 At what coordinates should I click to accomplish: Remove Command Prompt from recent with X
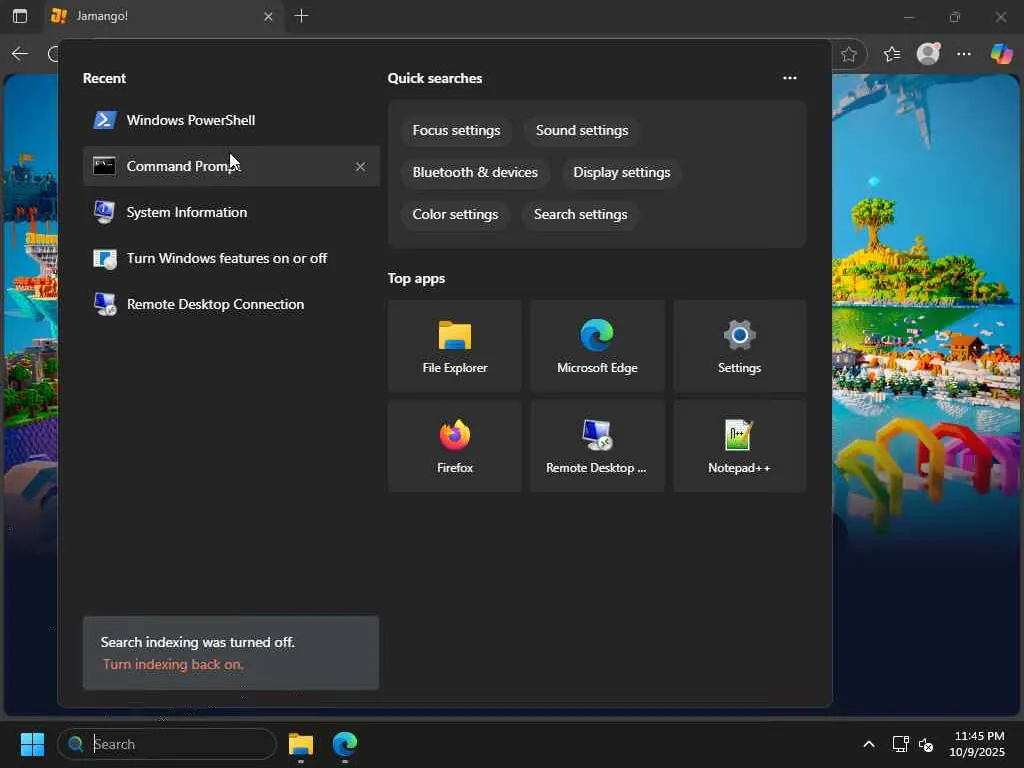pyautogui.click(x=360, y=167)
